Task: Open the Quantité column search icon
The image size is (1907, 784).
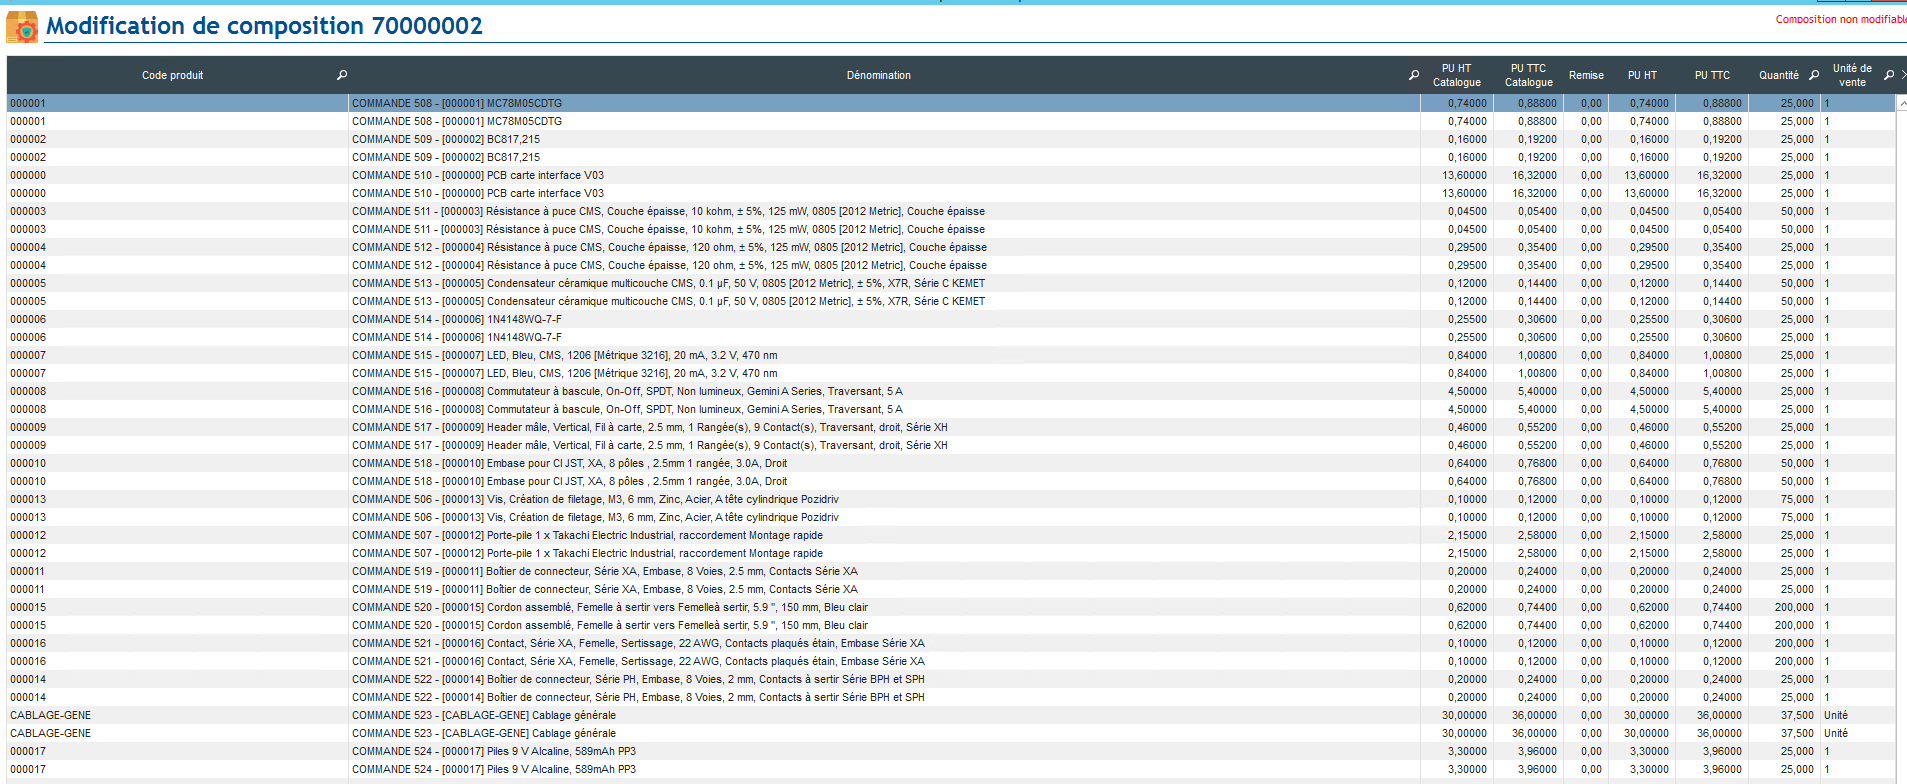Action: (1814, 75)
